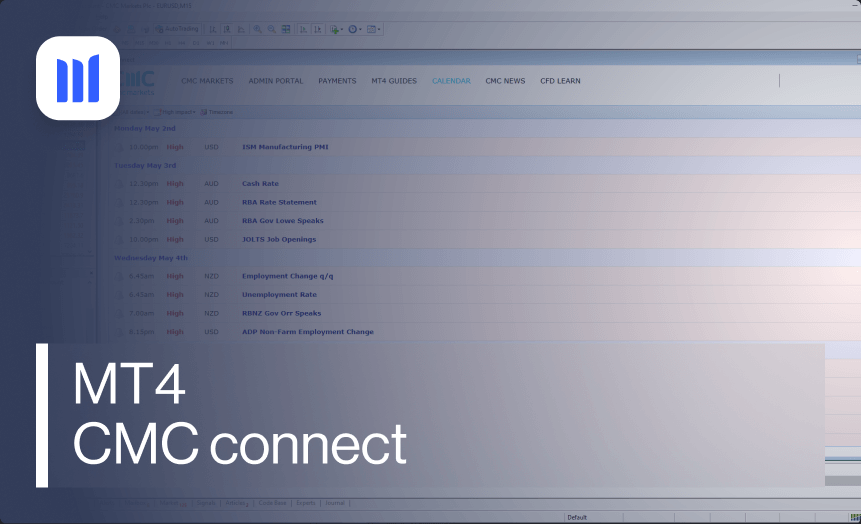Open the RBA Rate Statement event

pyautogui.click(x=279, y=203)
